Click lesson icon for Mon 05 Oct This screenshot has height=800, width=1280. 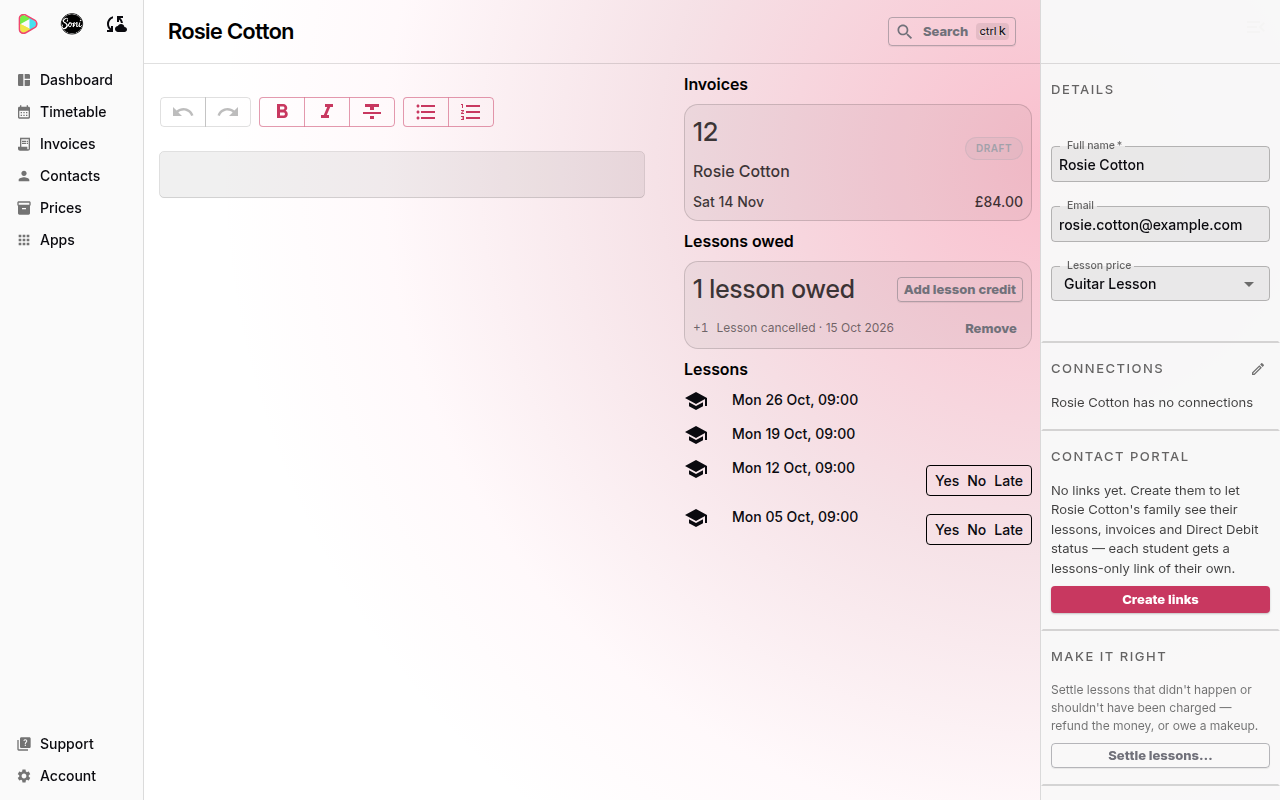click(x=696, y=518)
